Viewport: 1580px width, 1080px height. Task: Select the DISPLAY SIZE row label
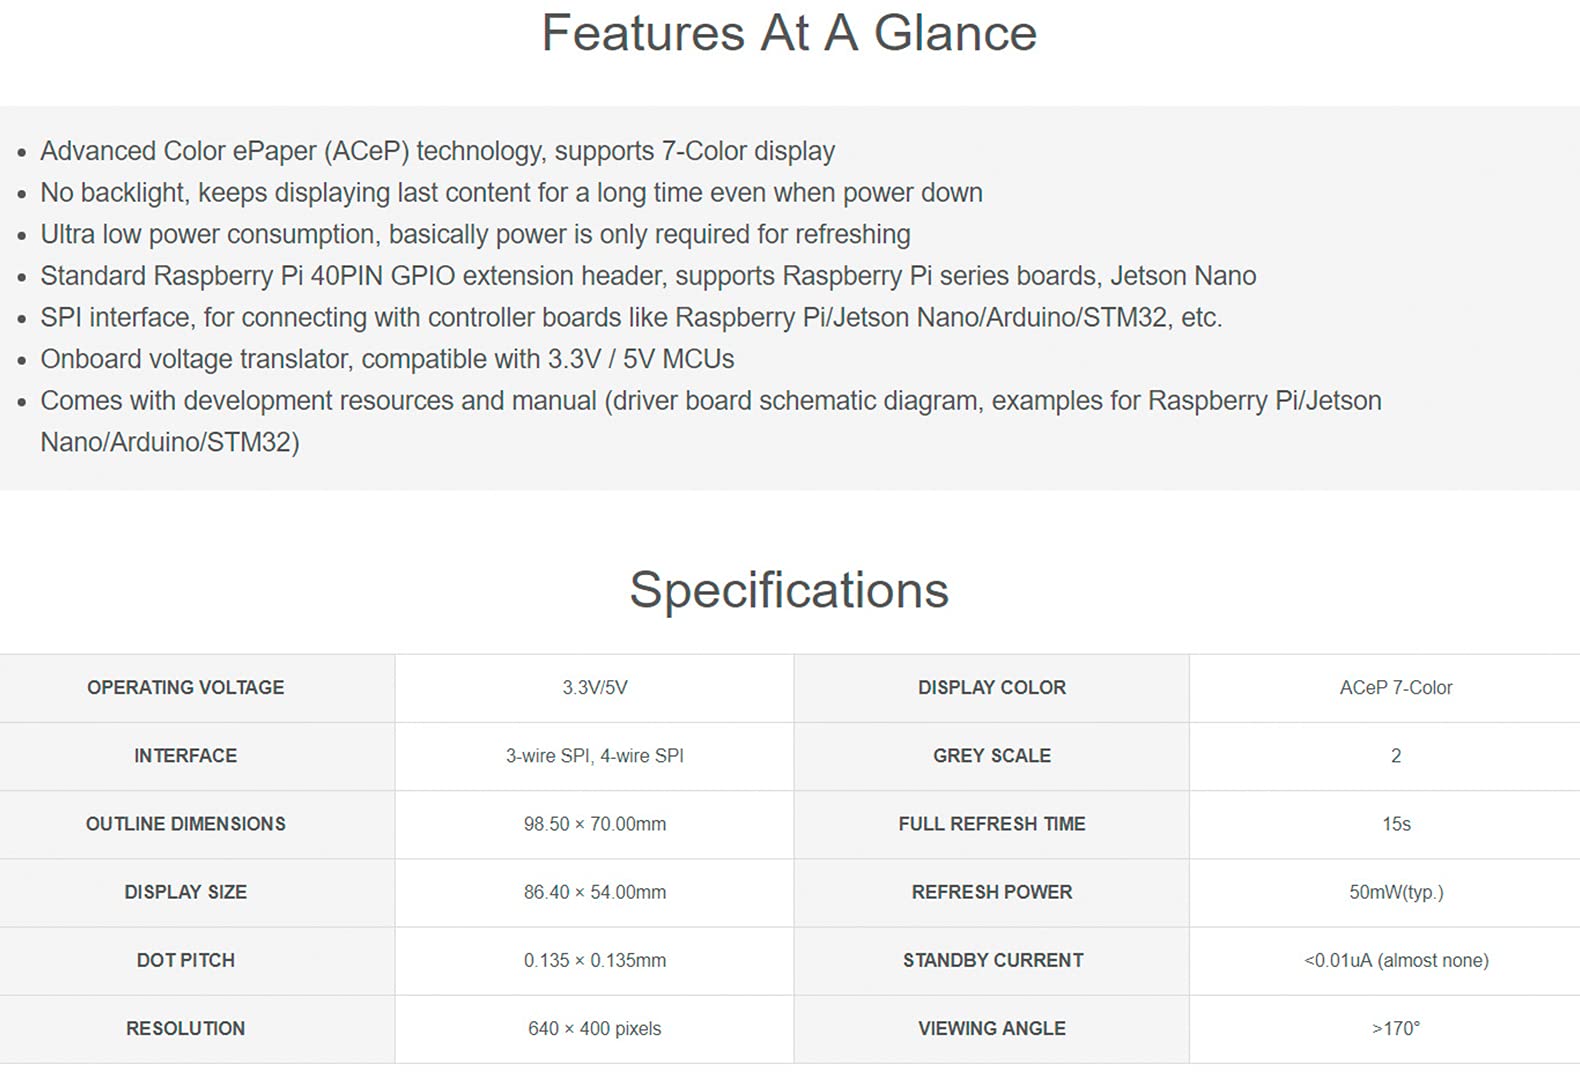pos(186,892)
